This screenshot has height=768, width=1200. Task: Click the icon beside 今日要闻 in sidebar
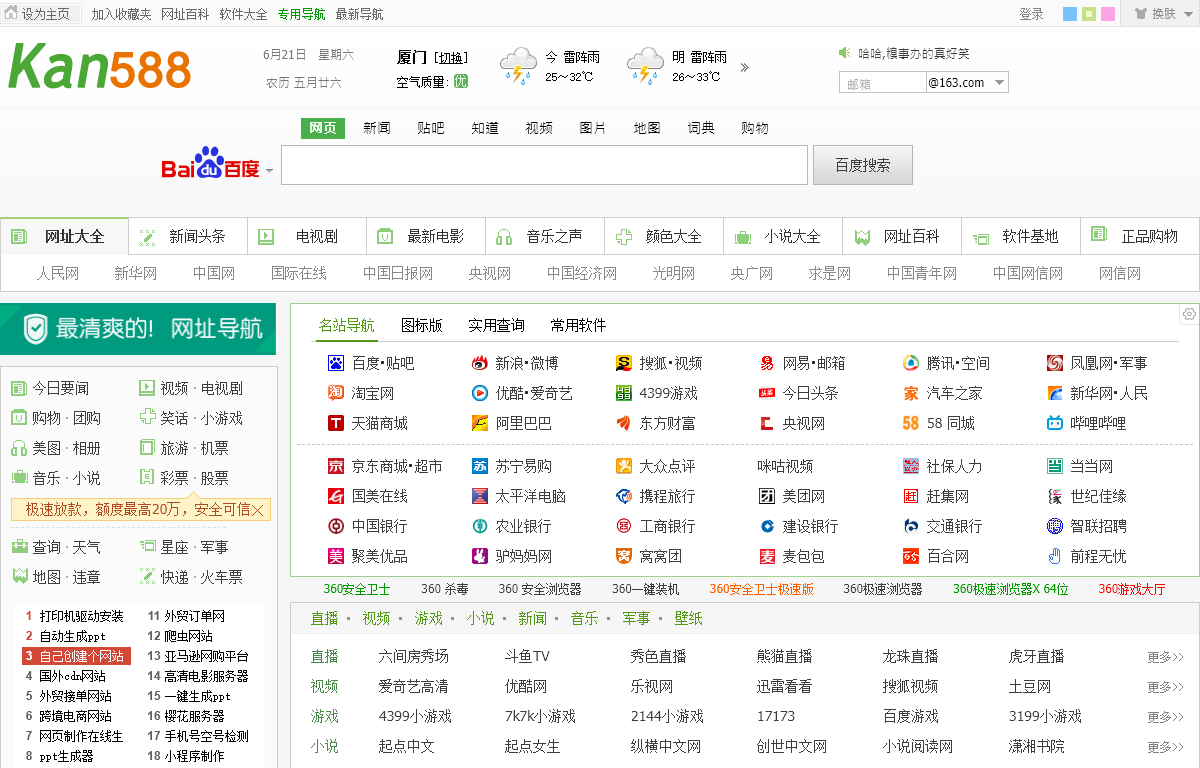click(x=19, y=388)
